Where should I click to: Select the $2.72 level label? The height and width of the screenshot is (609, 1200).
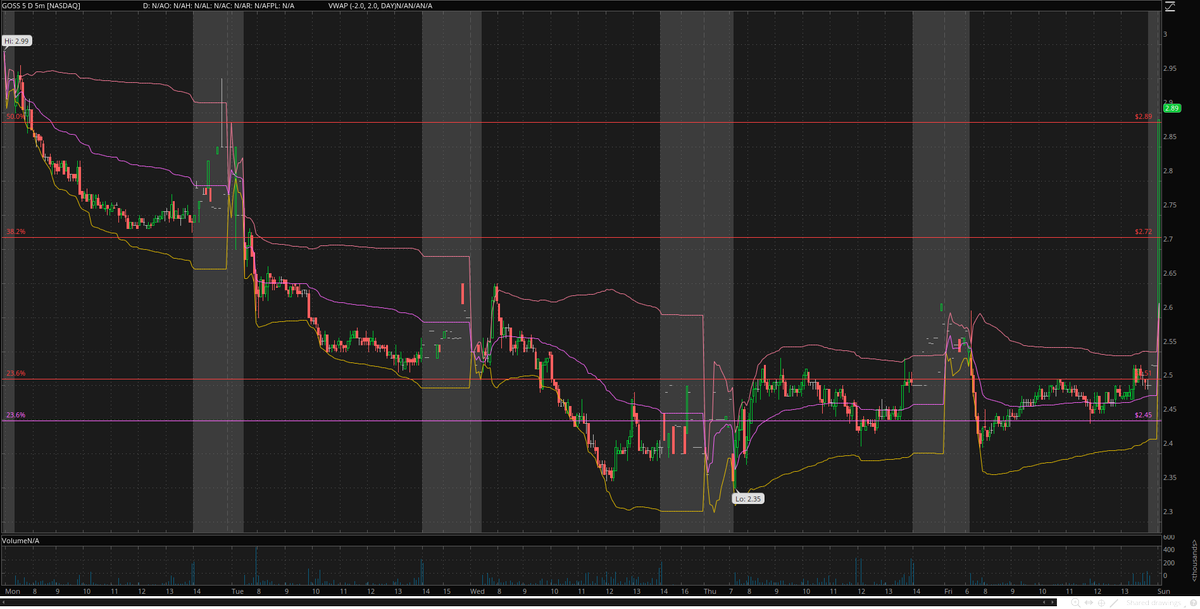1143,232
